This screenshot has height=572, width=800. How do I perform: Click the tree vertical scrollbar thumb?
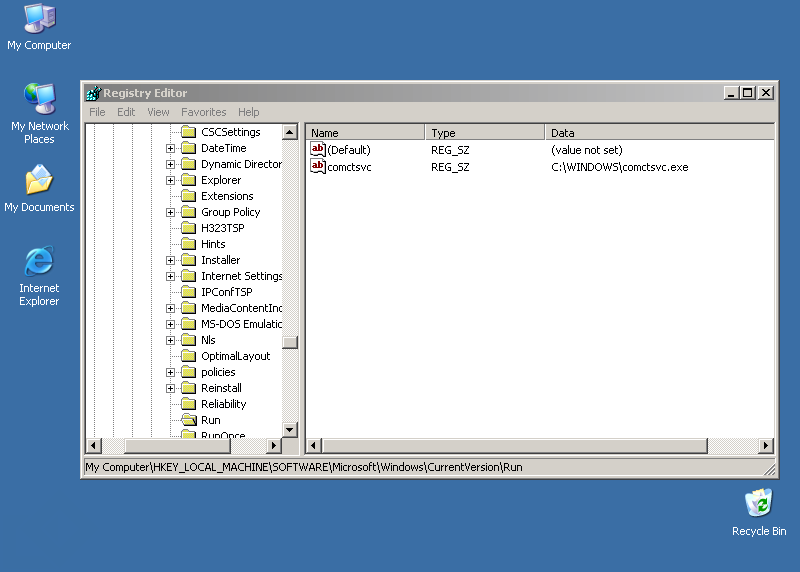point(290,342)
